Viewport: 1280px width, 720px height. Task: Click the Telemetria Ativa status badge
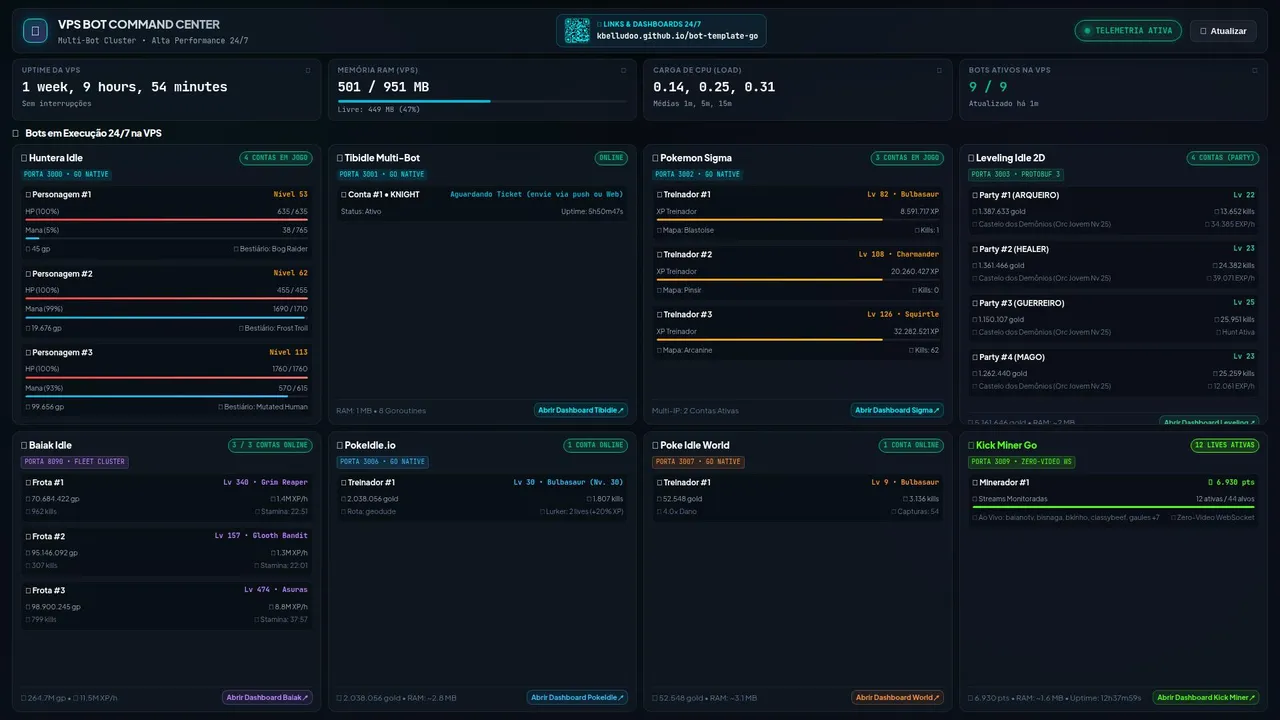(x=1128, y=31)
